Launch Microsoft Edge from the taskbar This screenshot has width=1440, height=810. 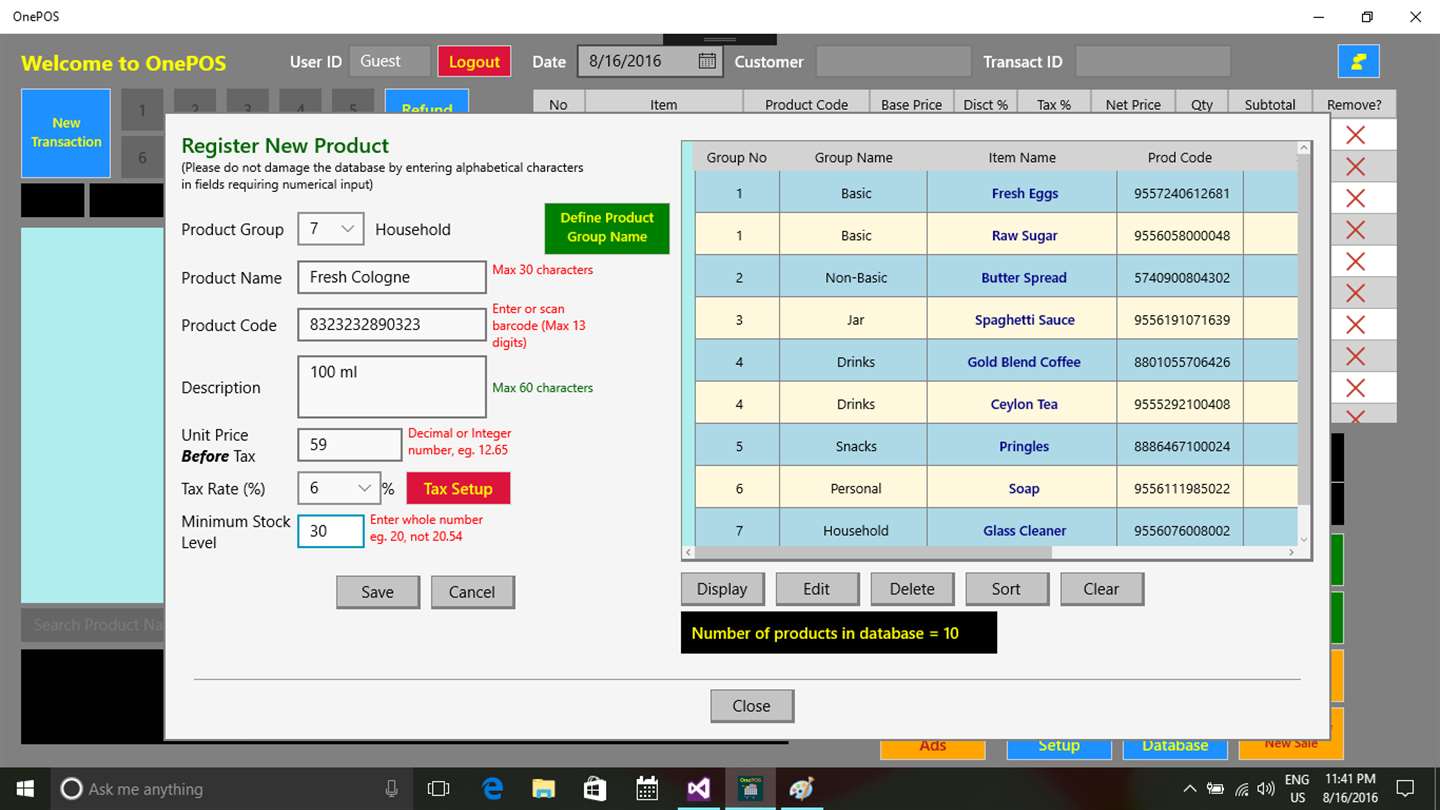[x=492, y=789]
